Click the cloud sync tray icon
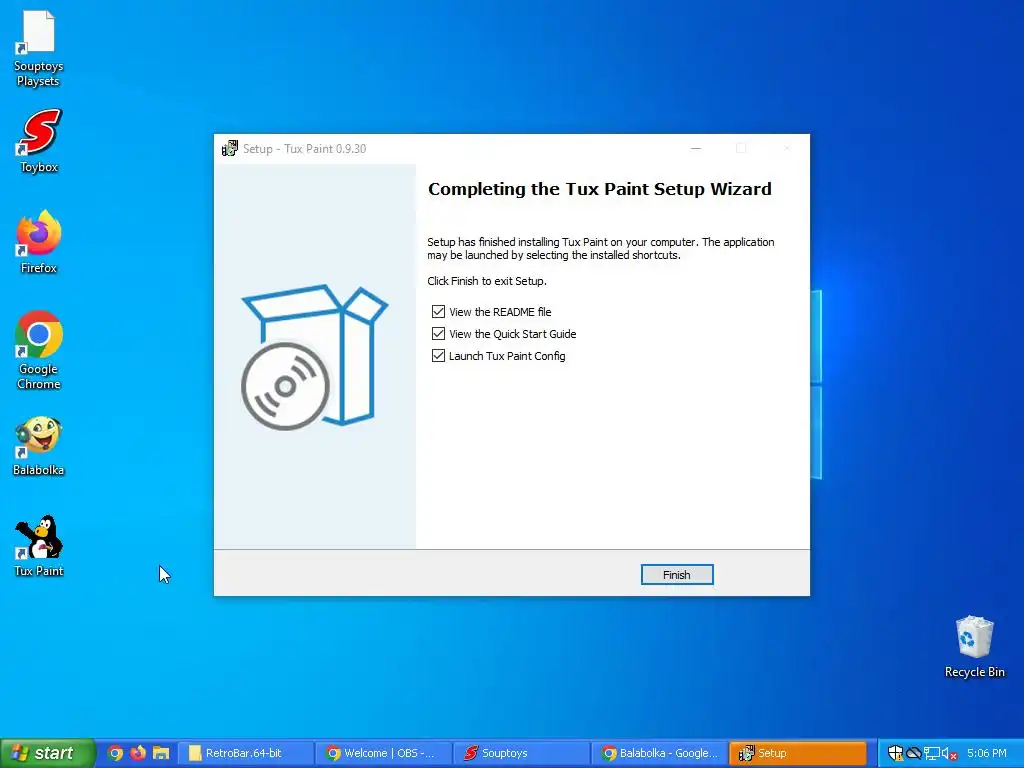This screenshot has width=1024, height=768. coord(914,753)
